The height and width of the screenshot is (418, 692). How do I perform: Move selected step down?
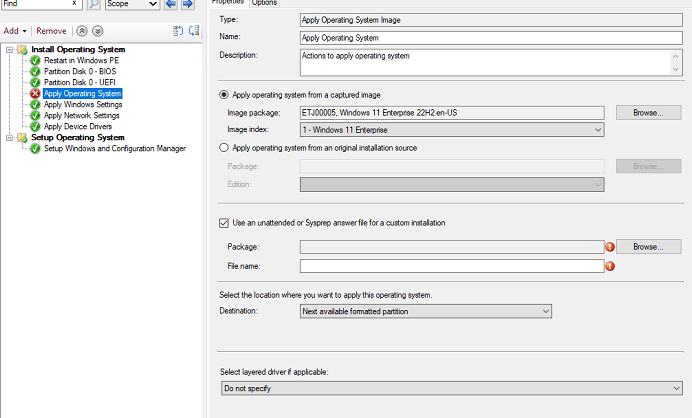coord(97,31)
